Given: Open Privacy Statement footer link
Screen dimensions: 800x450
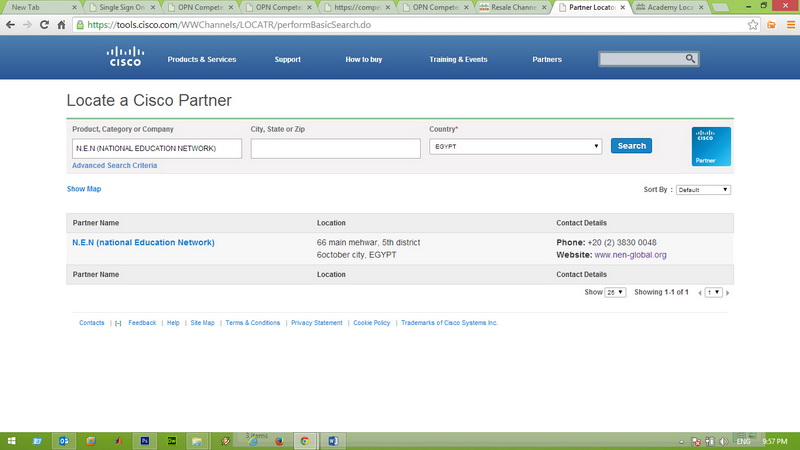Looking at the screenshot, I should [x=316, y=323].
